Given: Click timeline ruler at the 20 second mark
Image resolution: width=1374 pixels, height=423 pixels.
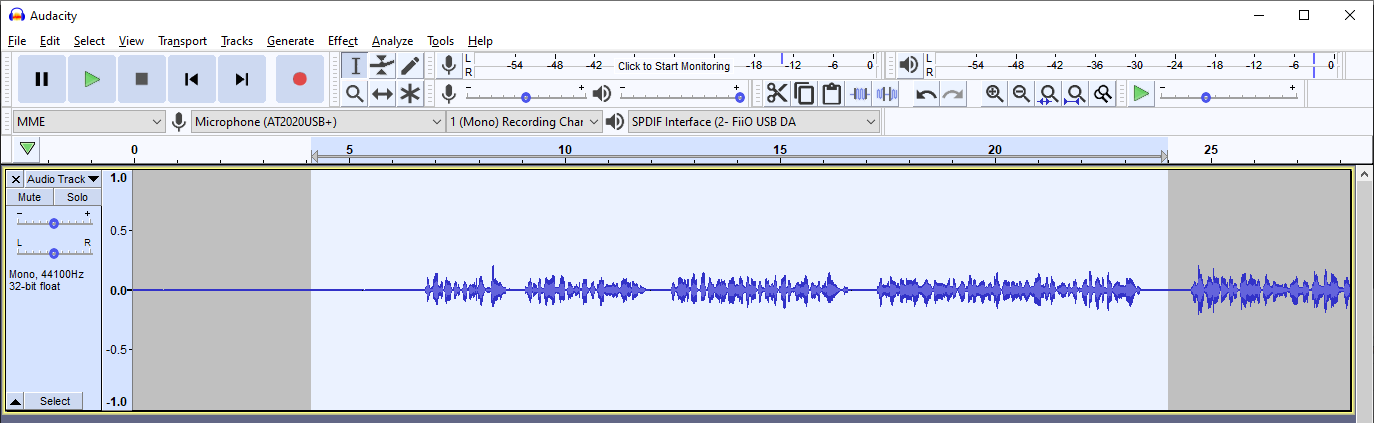Looking at the screenshot, I should [995, 150].
